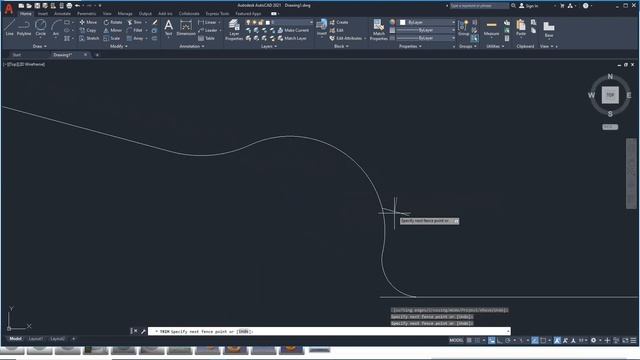Open the Parametric ribbon tab

pos(87,13)
